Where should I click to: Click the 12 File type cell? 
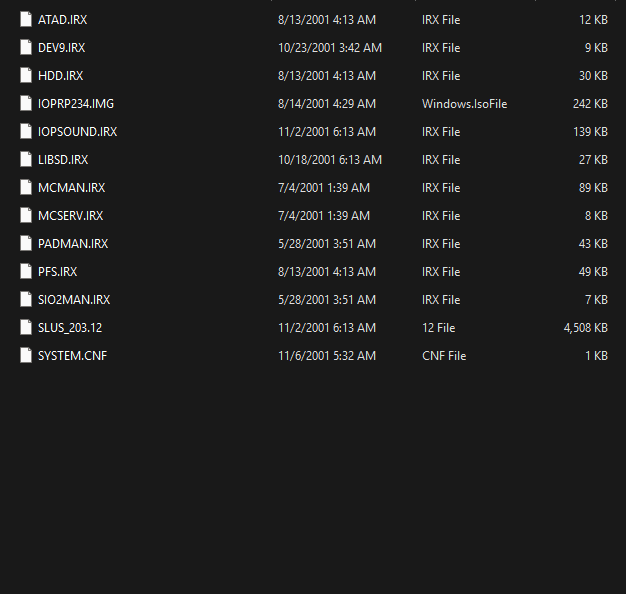coord(438,327)
